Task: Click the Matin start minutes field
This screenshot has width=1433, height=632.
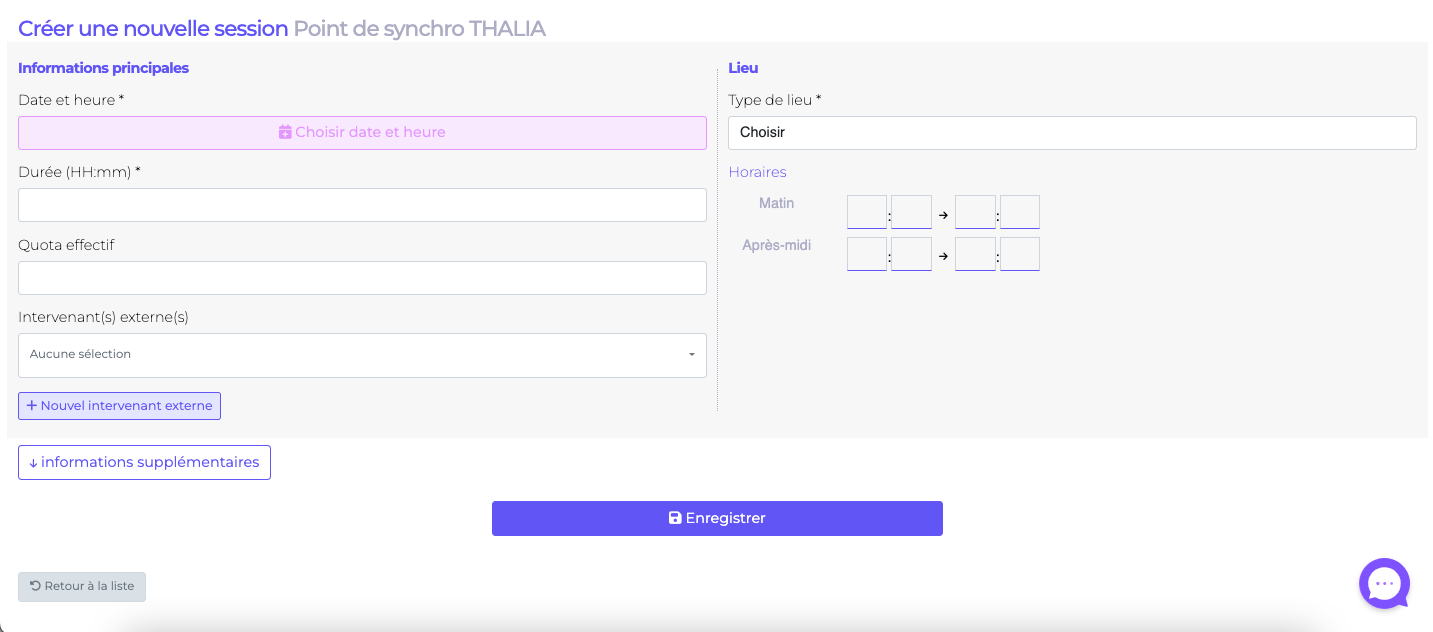Action: (911, 212)
